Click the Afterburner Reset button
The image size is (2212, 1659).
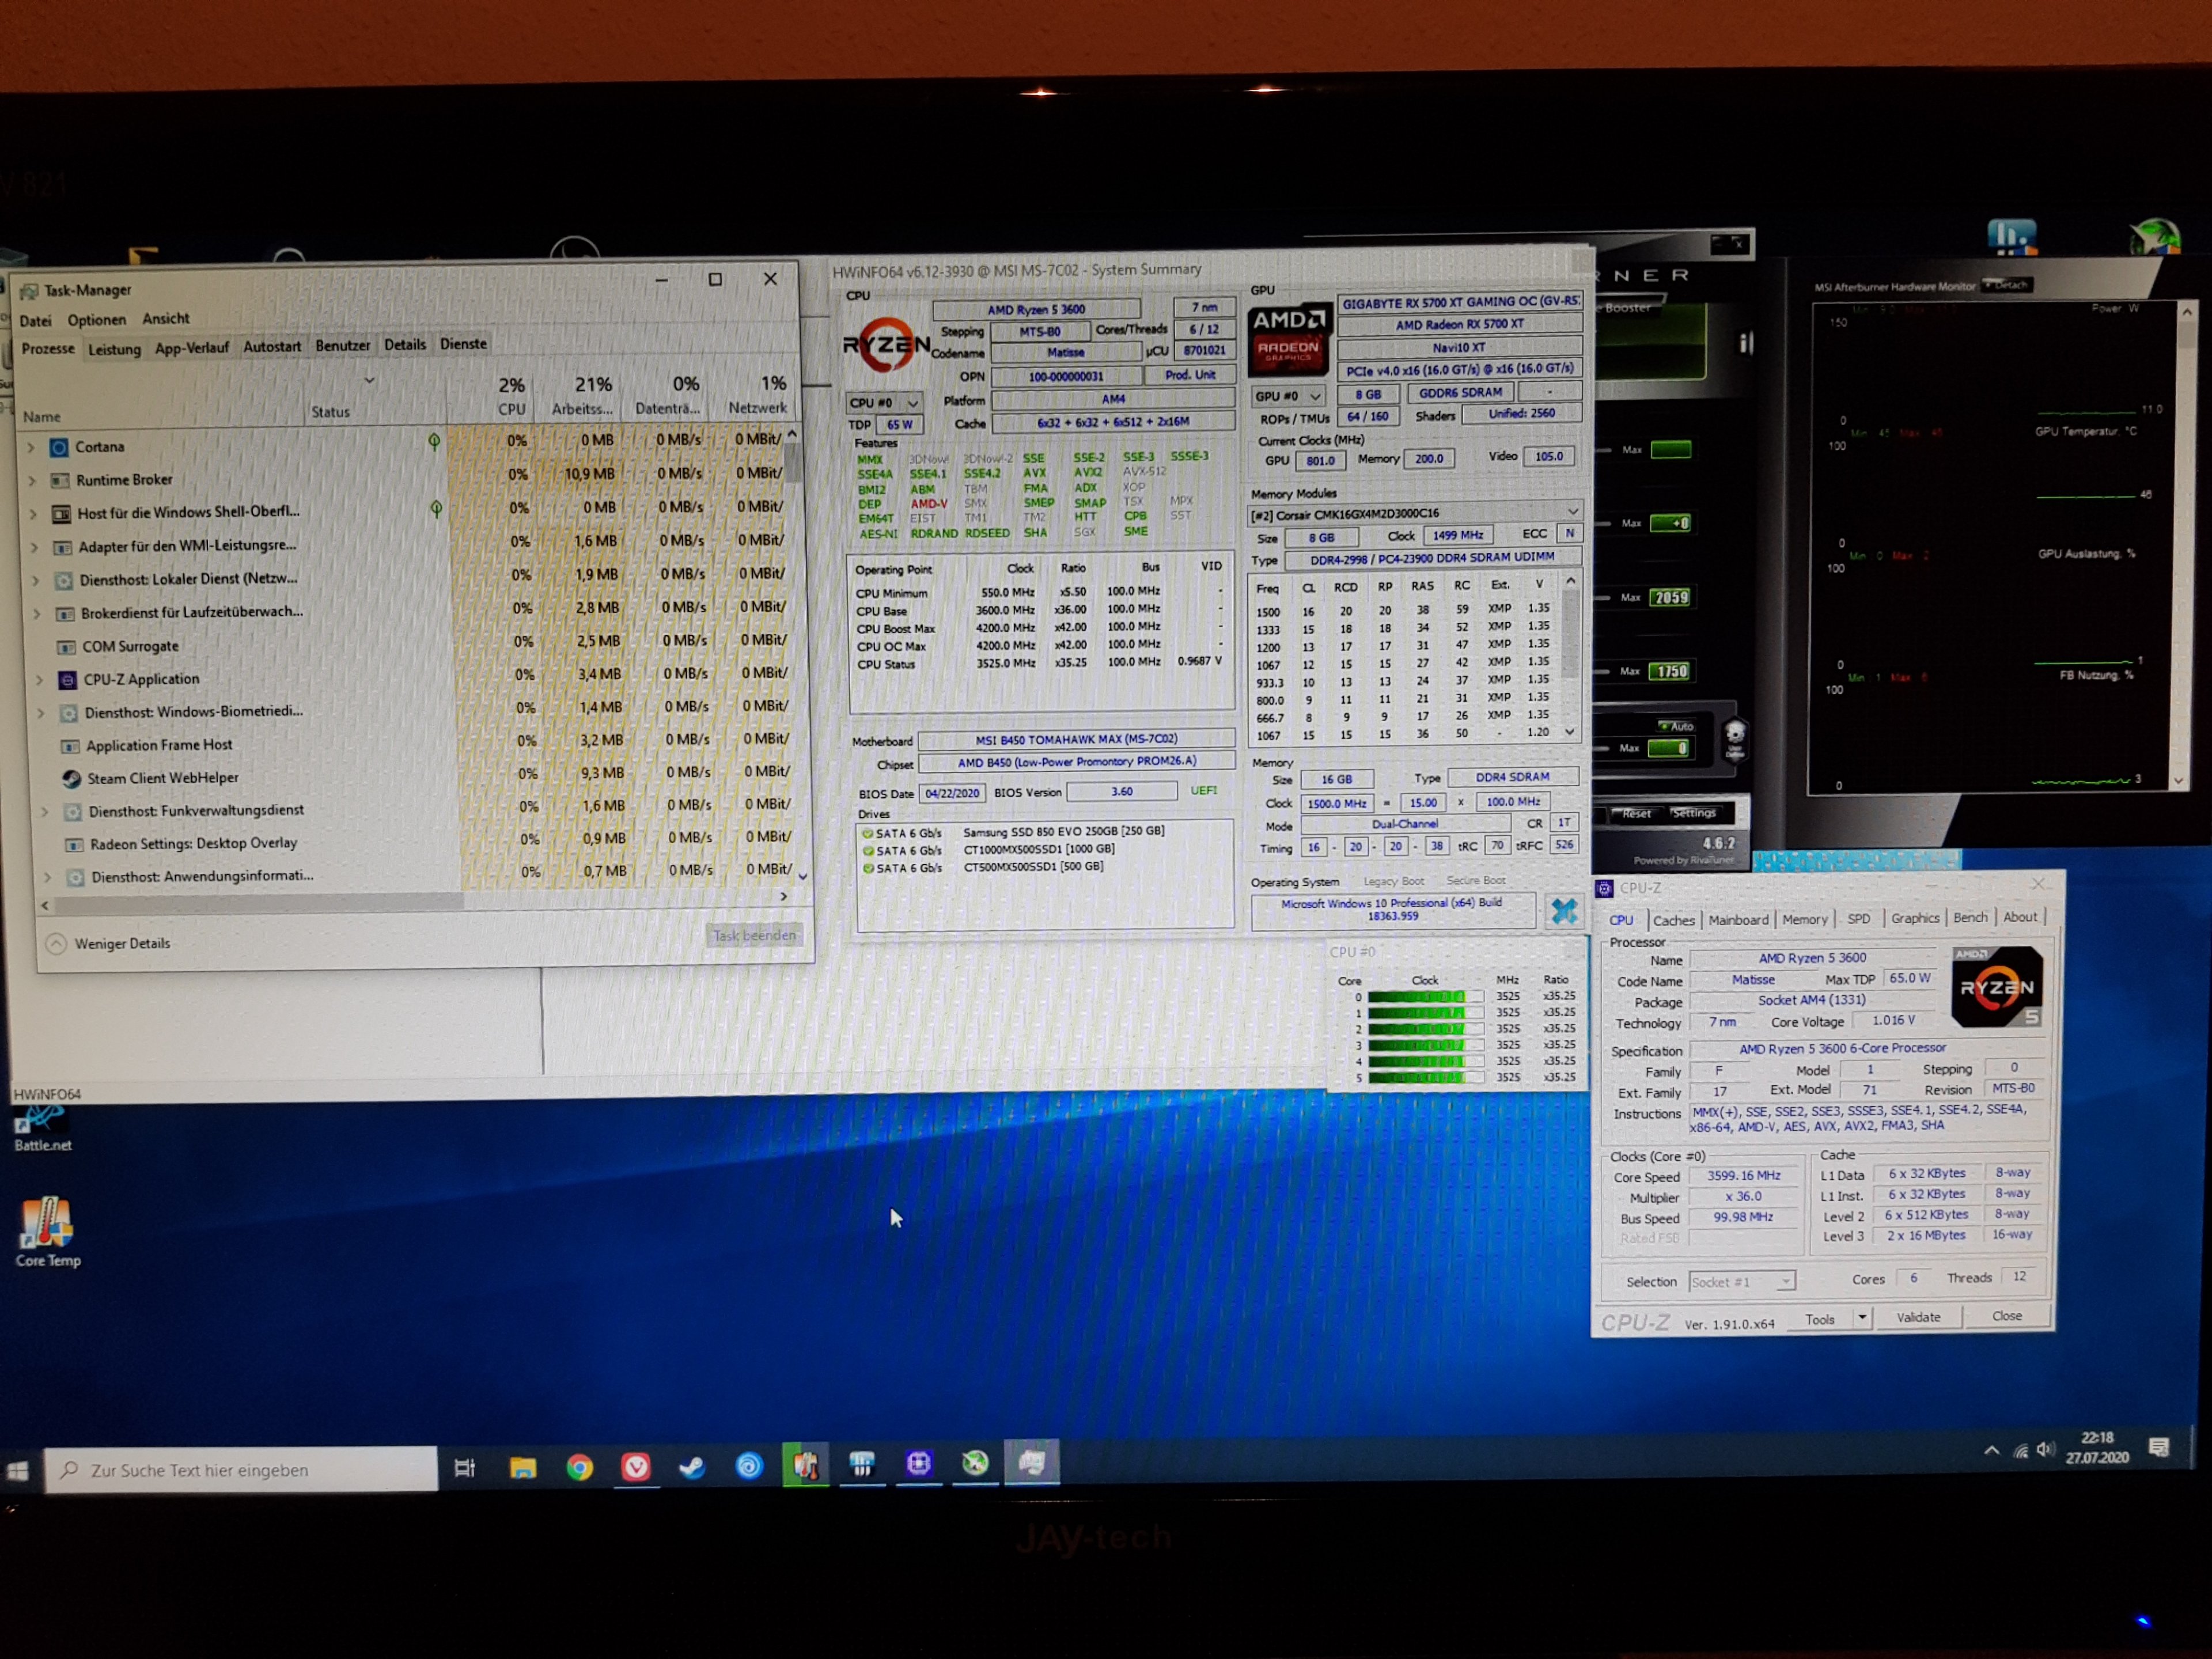(x=1636, y=813)
